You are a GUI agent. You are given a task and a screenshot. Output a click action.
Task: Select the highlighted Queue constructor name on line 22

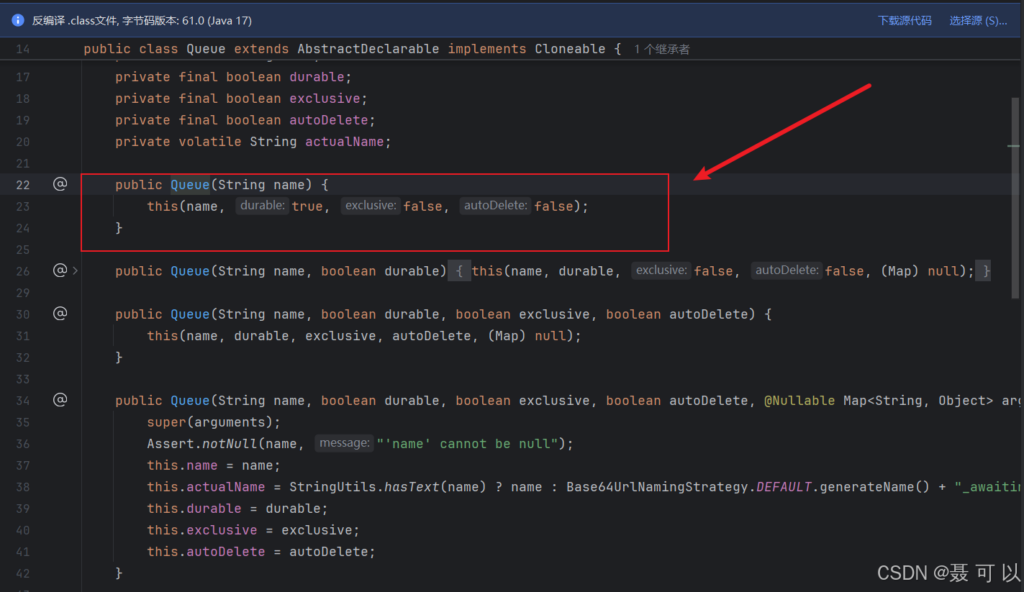(x=189, y=185)
